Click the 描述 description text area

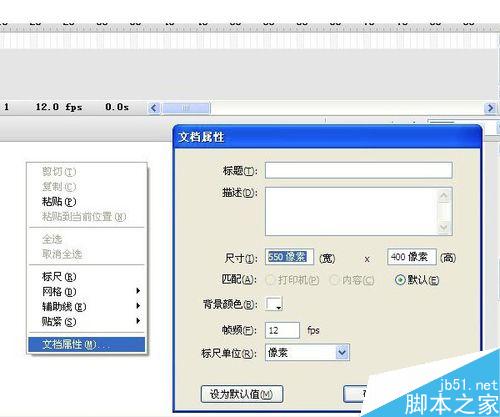pyautogui.click(x=352, y=211)
